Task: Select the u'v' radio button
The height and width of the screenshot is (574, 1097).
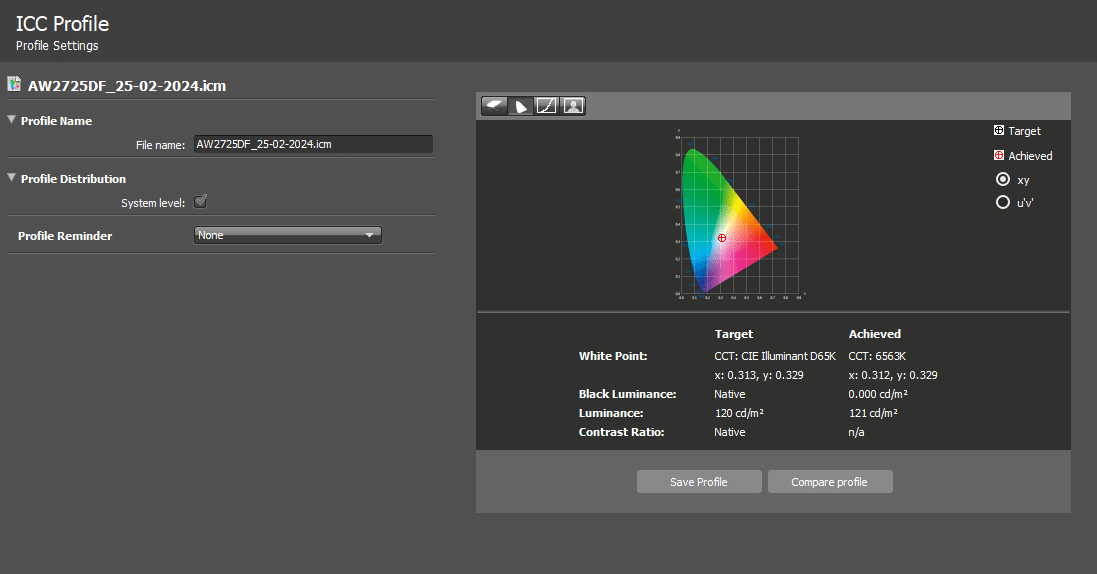Action: pyautogui.click(x=1003, y=202)
